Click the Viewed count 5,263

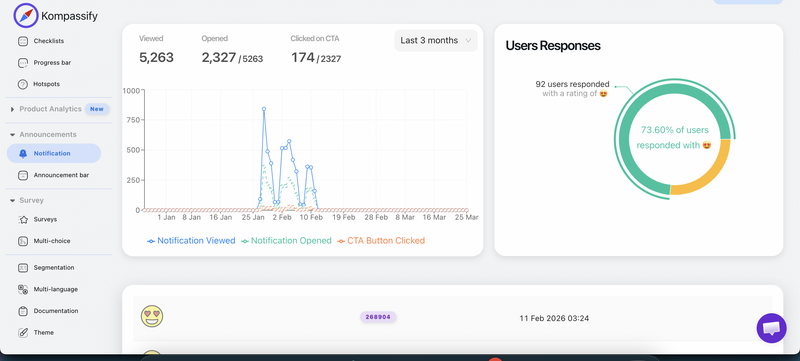tap(156, 58)
